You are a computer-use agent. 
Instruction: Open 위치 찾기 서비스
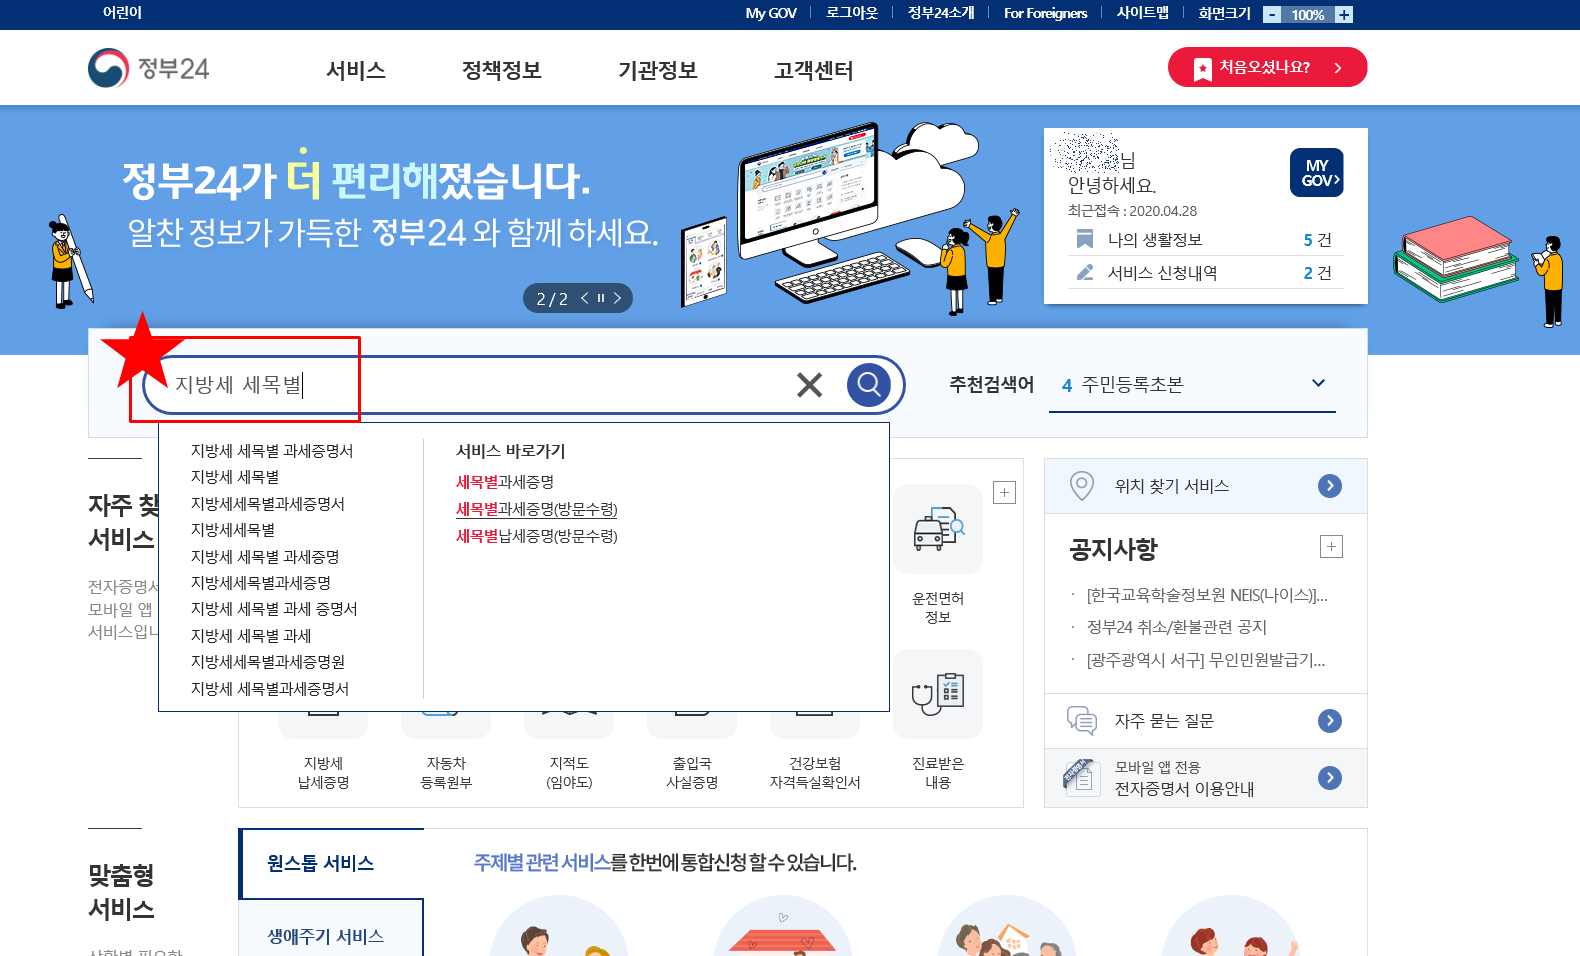(x=1206, y=486)
